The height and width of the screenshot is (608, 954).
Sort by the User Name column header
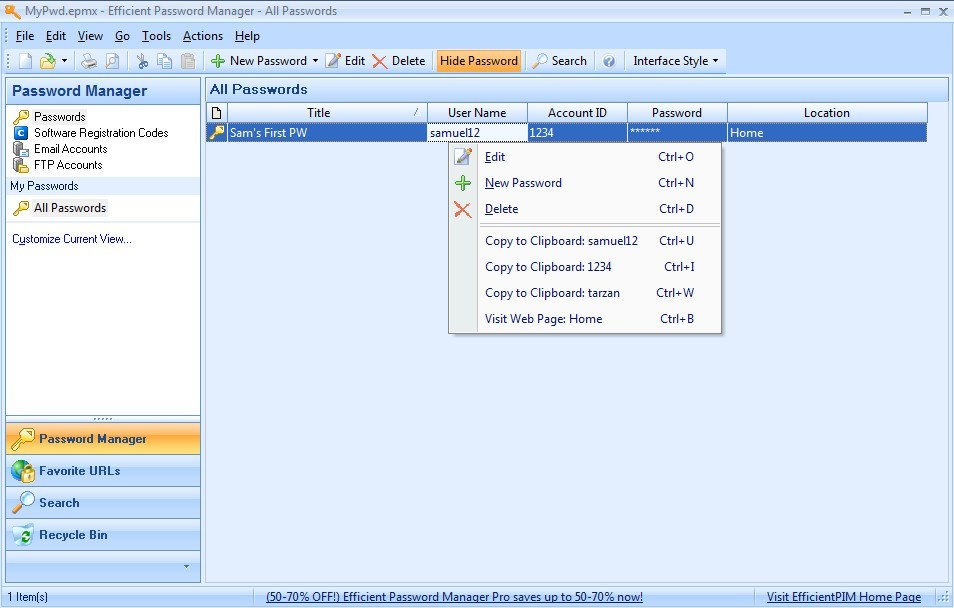[x=477, y=113]
